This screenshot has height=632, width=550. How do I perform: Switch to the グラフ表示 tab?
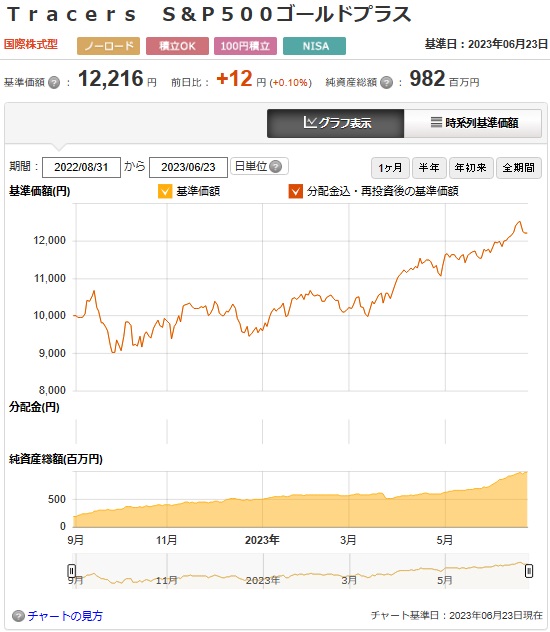point(335,123)
